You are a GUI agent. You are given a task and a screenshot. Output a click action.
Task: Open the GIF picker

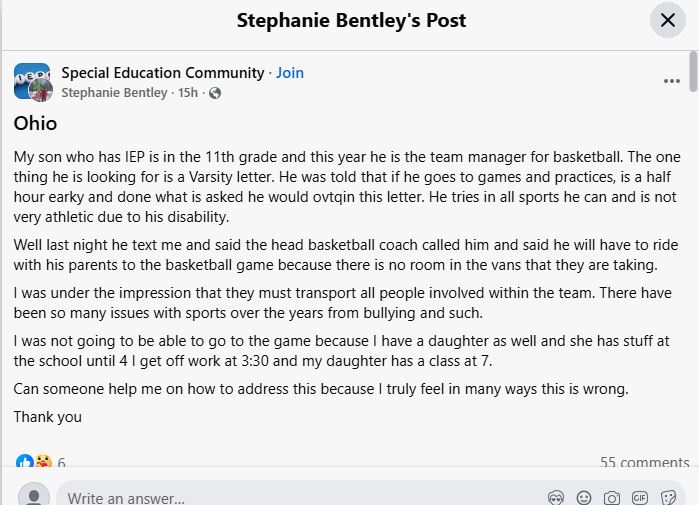pyautogui.click(x=640, y=497)
